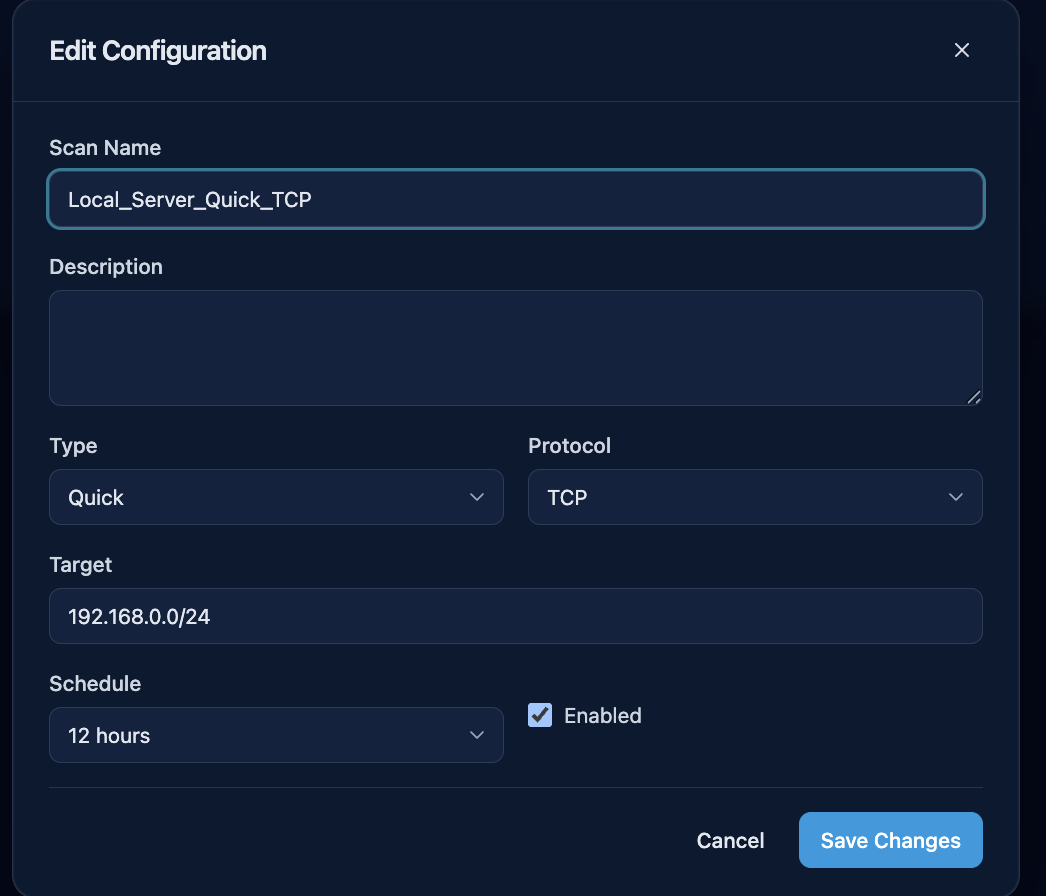Click the Target label
1046x896 pixels.
pyautogui.click(x=81, y=565)
